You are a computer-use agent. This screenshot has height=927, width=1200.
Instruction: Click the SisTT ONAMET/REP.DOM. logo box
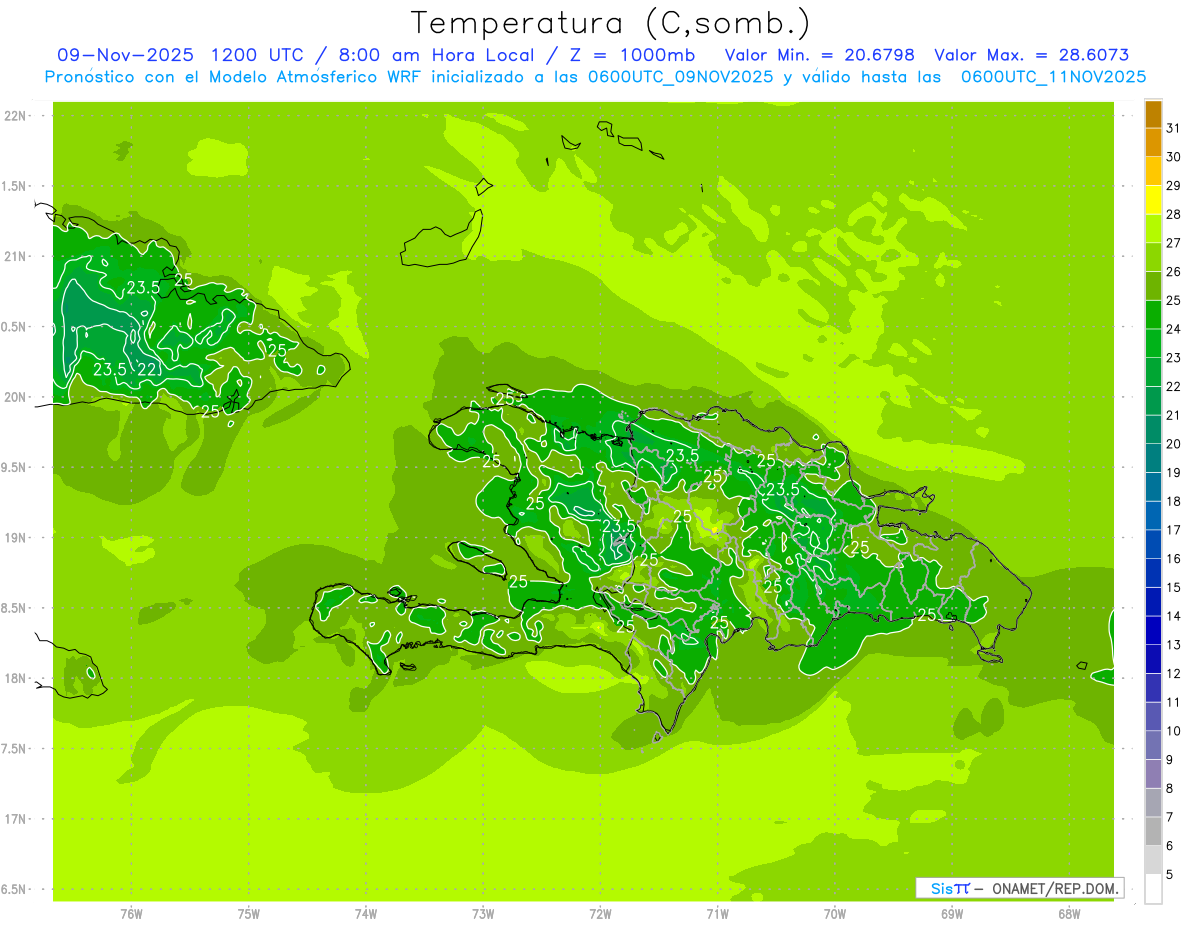tap(1020, 888)
